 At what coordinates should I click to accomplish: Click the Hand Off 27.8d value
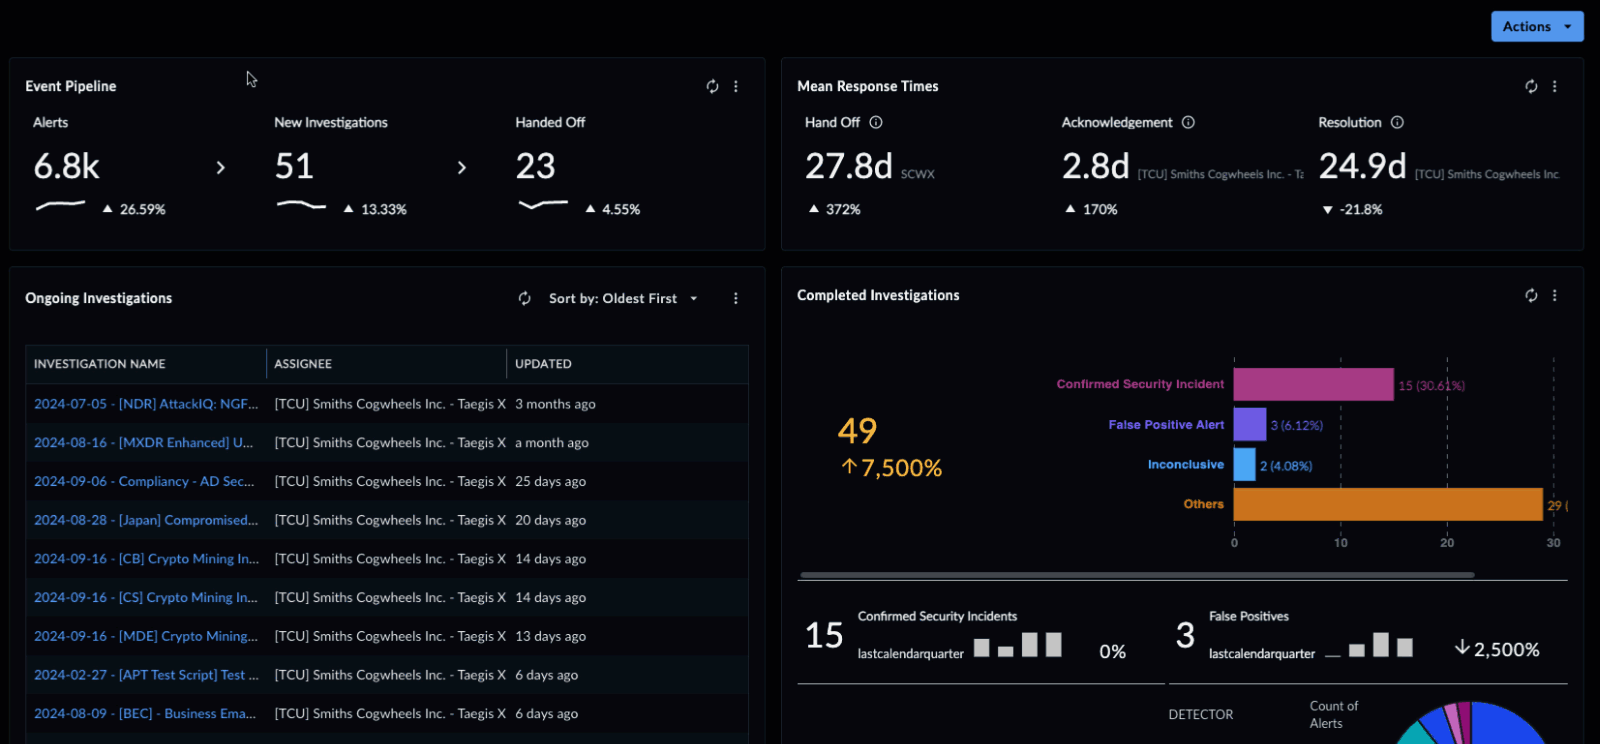click(849, 166)
